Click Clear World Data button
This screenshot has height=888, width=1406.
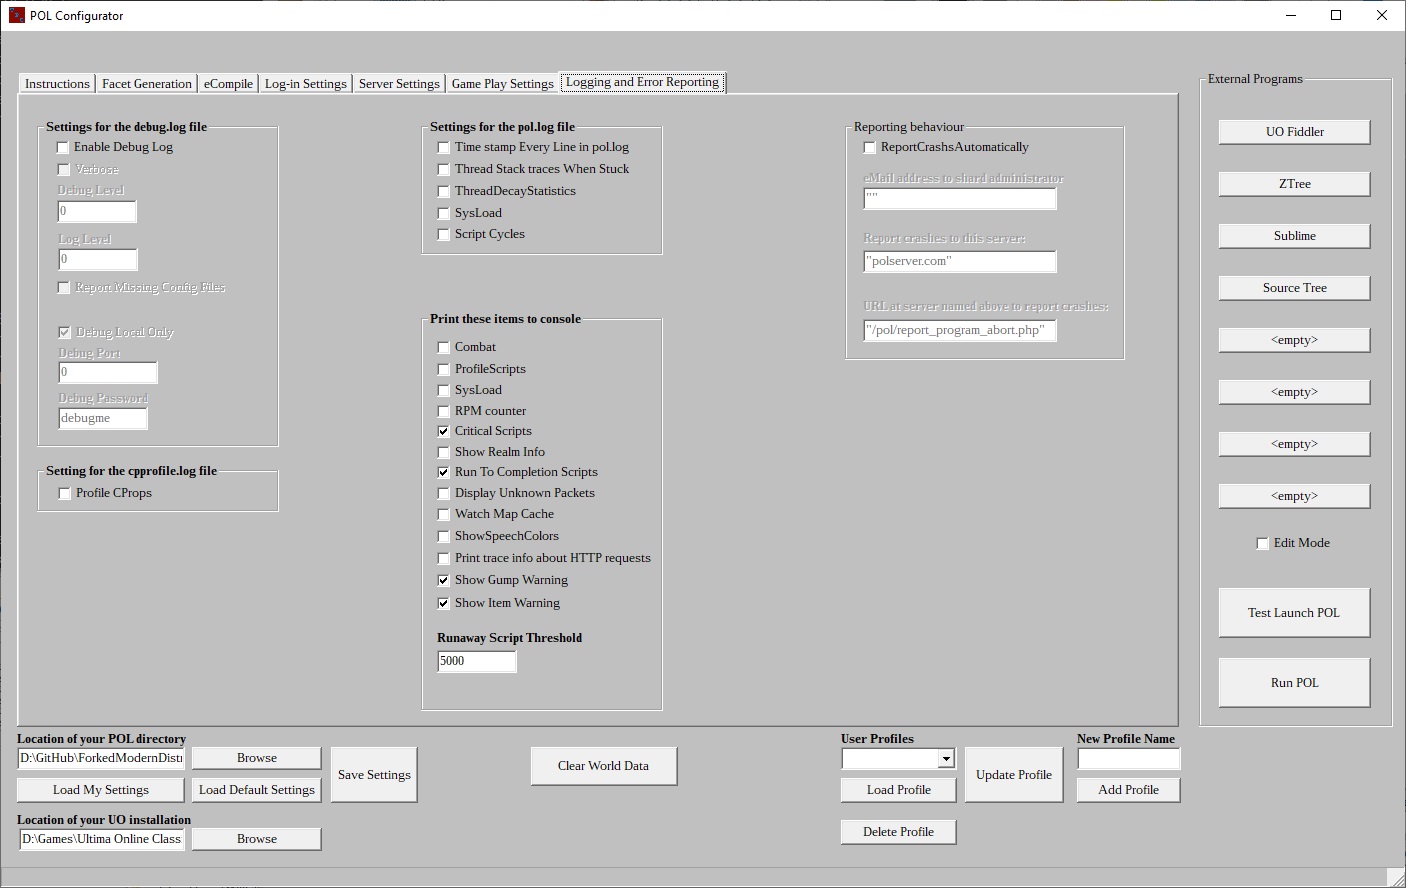(603, 766)
